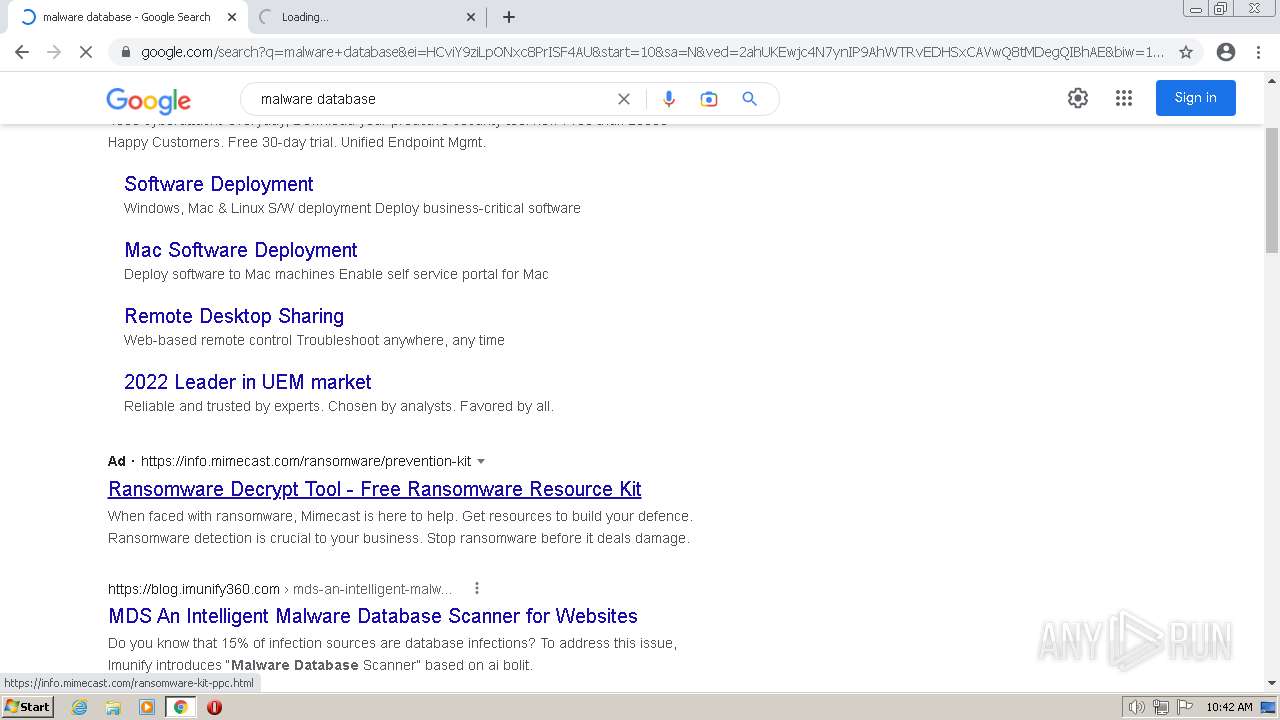Open three-dot menu for imunify360 result
The image size is (1280, 720).
477,588
